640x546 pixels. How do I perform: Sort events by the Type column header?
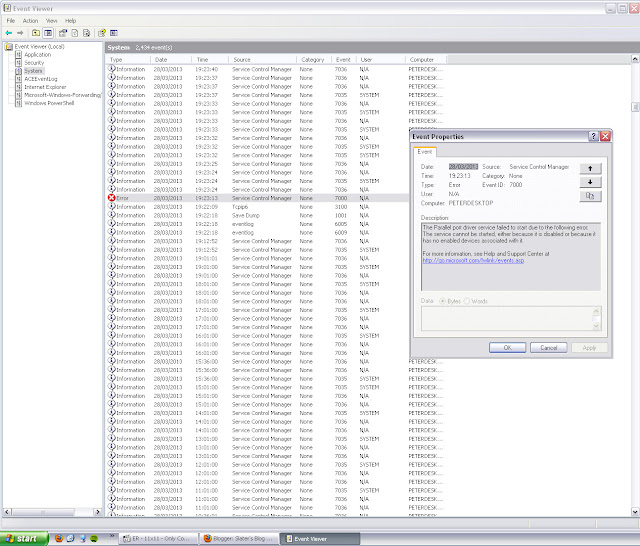click(128, 60)
